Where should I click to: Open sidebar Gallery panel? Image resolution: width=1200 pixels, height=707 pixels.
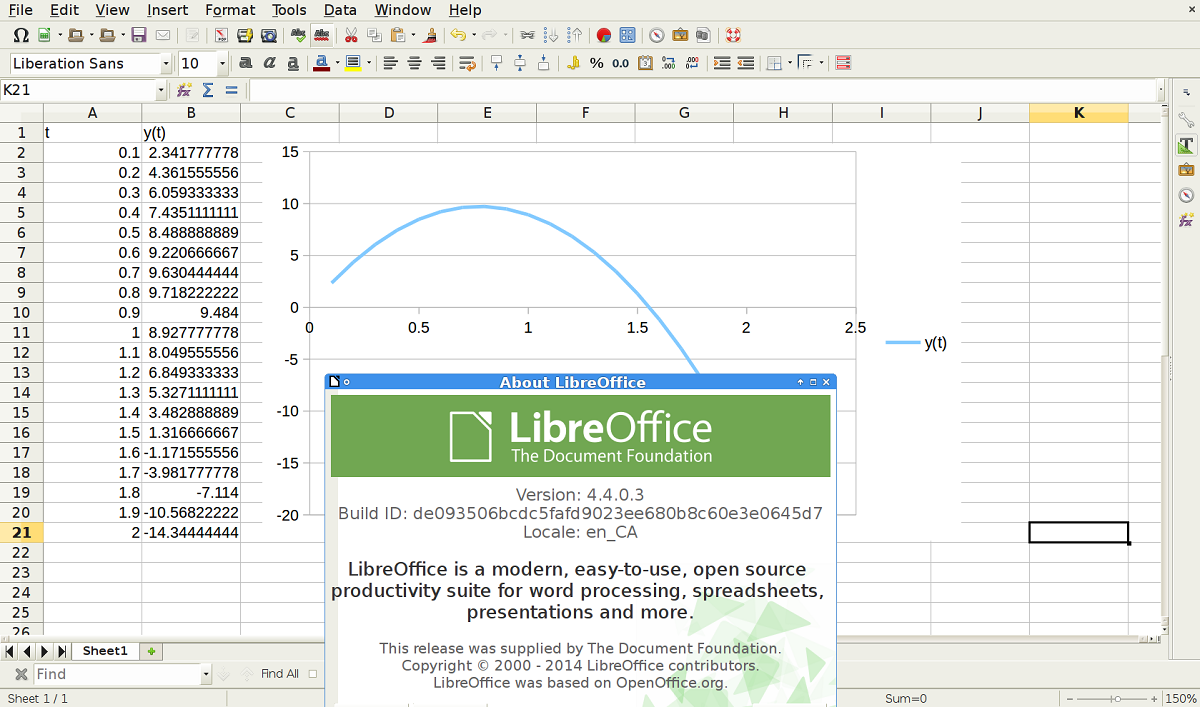click(1186, 170)
